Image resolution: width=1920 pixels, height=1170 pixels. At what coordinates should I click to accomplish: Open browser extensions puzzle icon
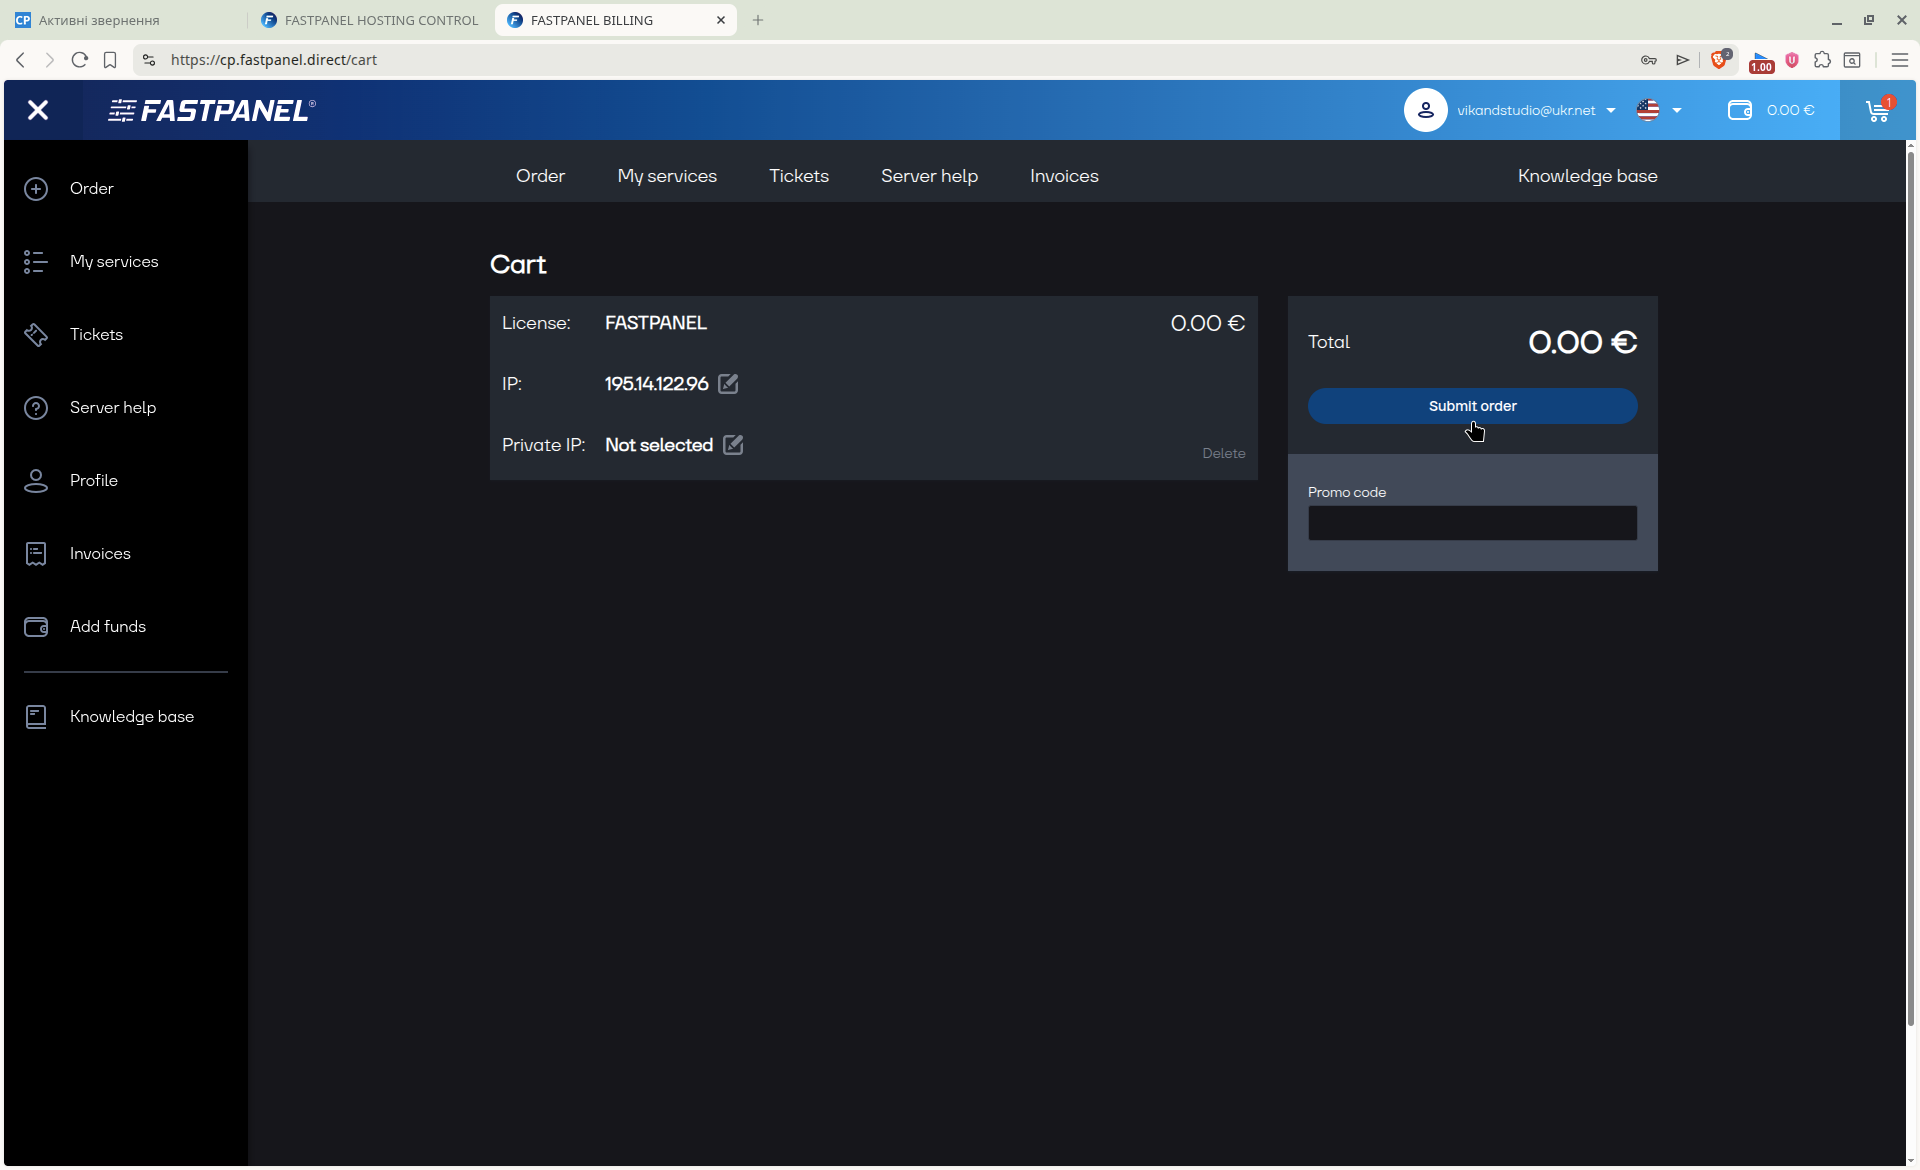pyautogui.click(x=1822, y=60)
